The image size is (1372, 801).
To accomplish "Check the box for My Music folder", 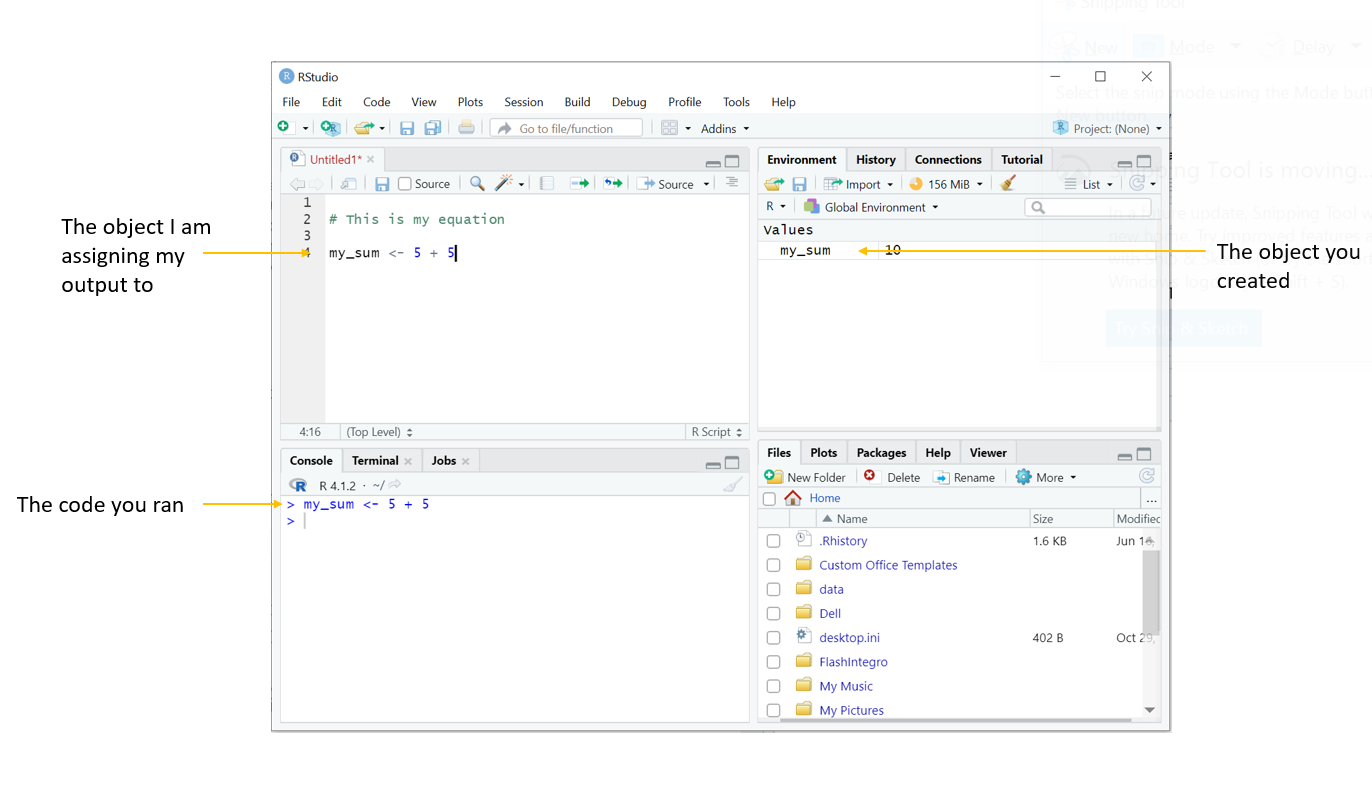I will pyautogui.click(x=773, y=686).
